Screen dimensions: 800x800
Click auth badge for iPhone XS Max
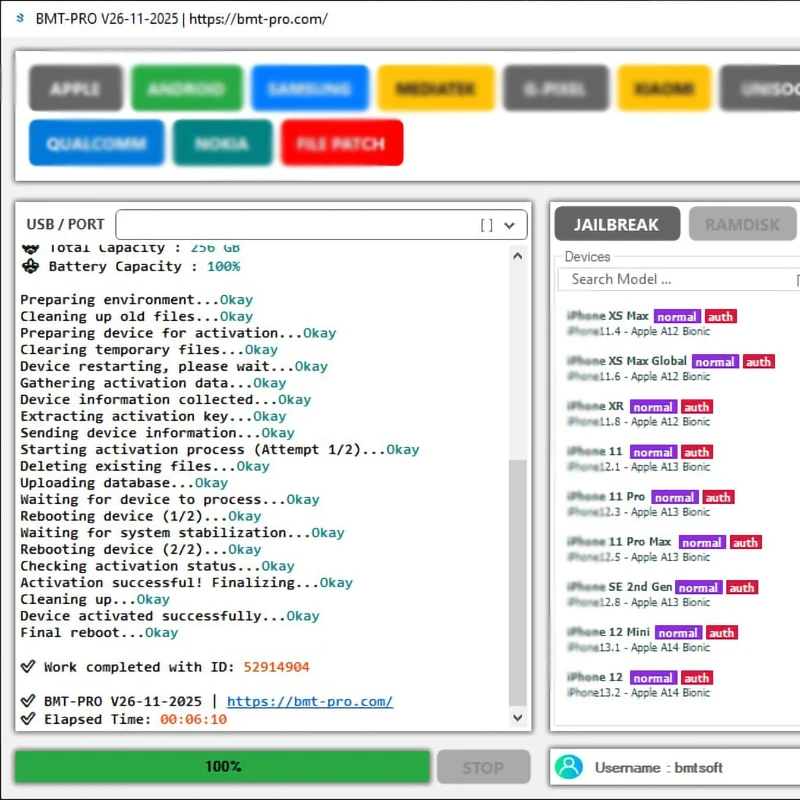click(x=720, y=316)
